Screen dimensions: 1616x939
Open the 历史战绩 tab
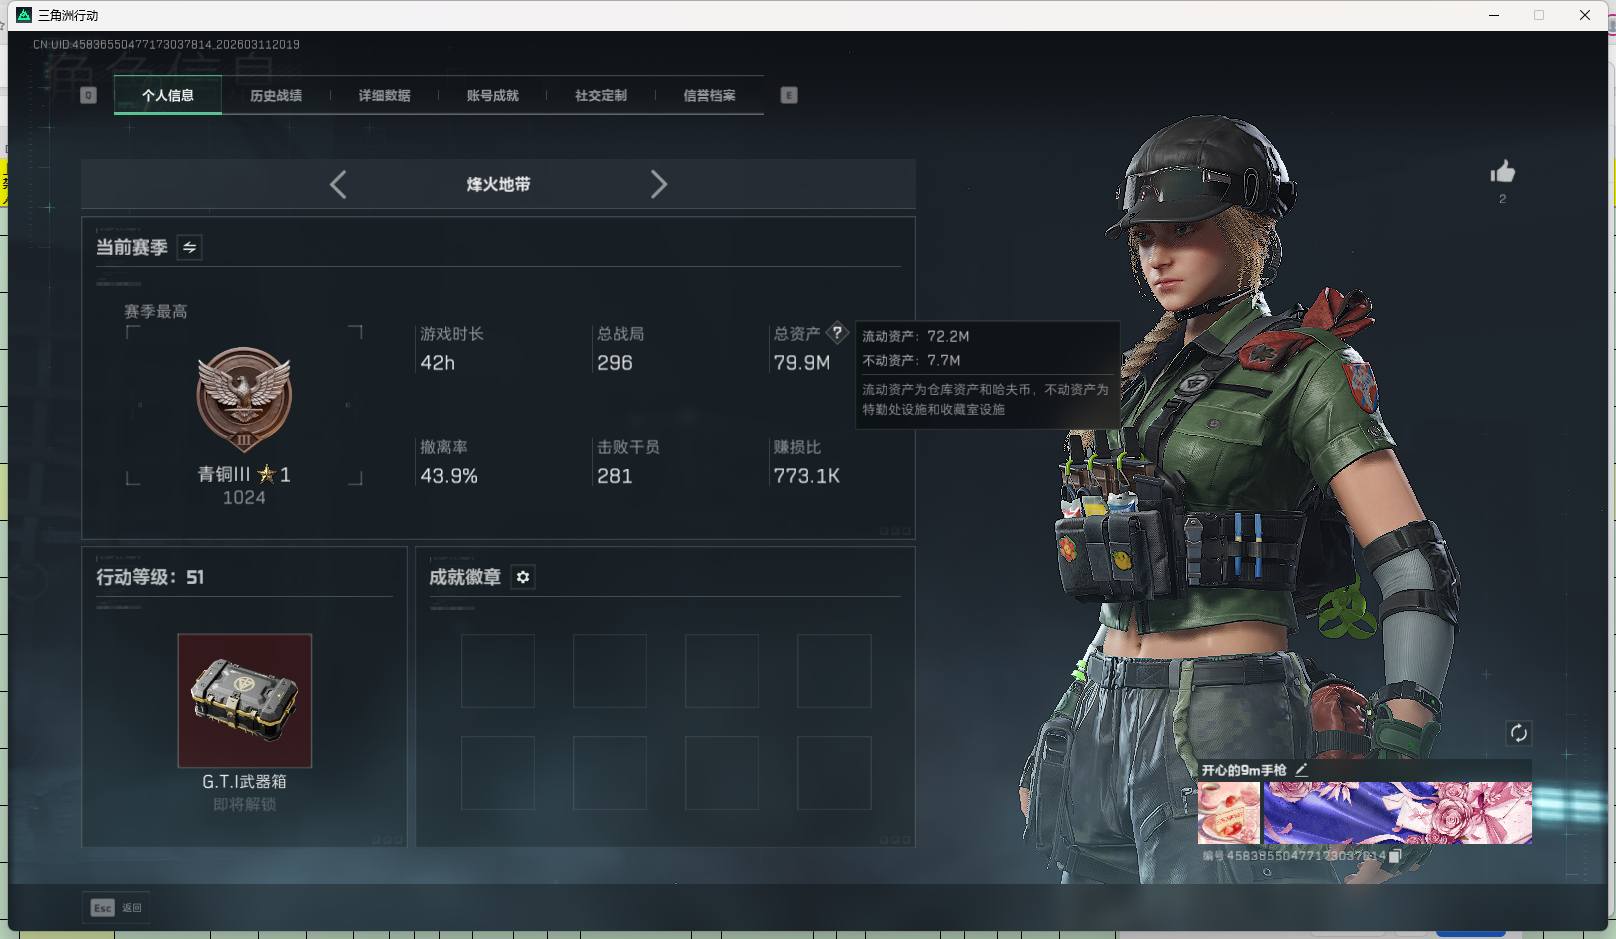click(276, 95)
